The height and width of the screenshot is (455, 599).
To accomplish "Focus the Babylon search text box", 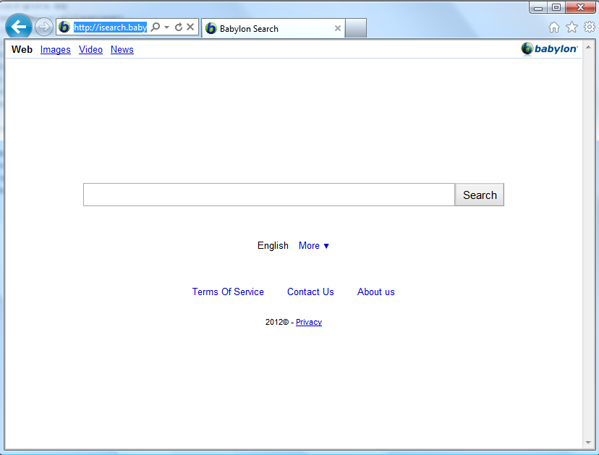I will 269,195.
